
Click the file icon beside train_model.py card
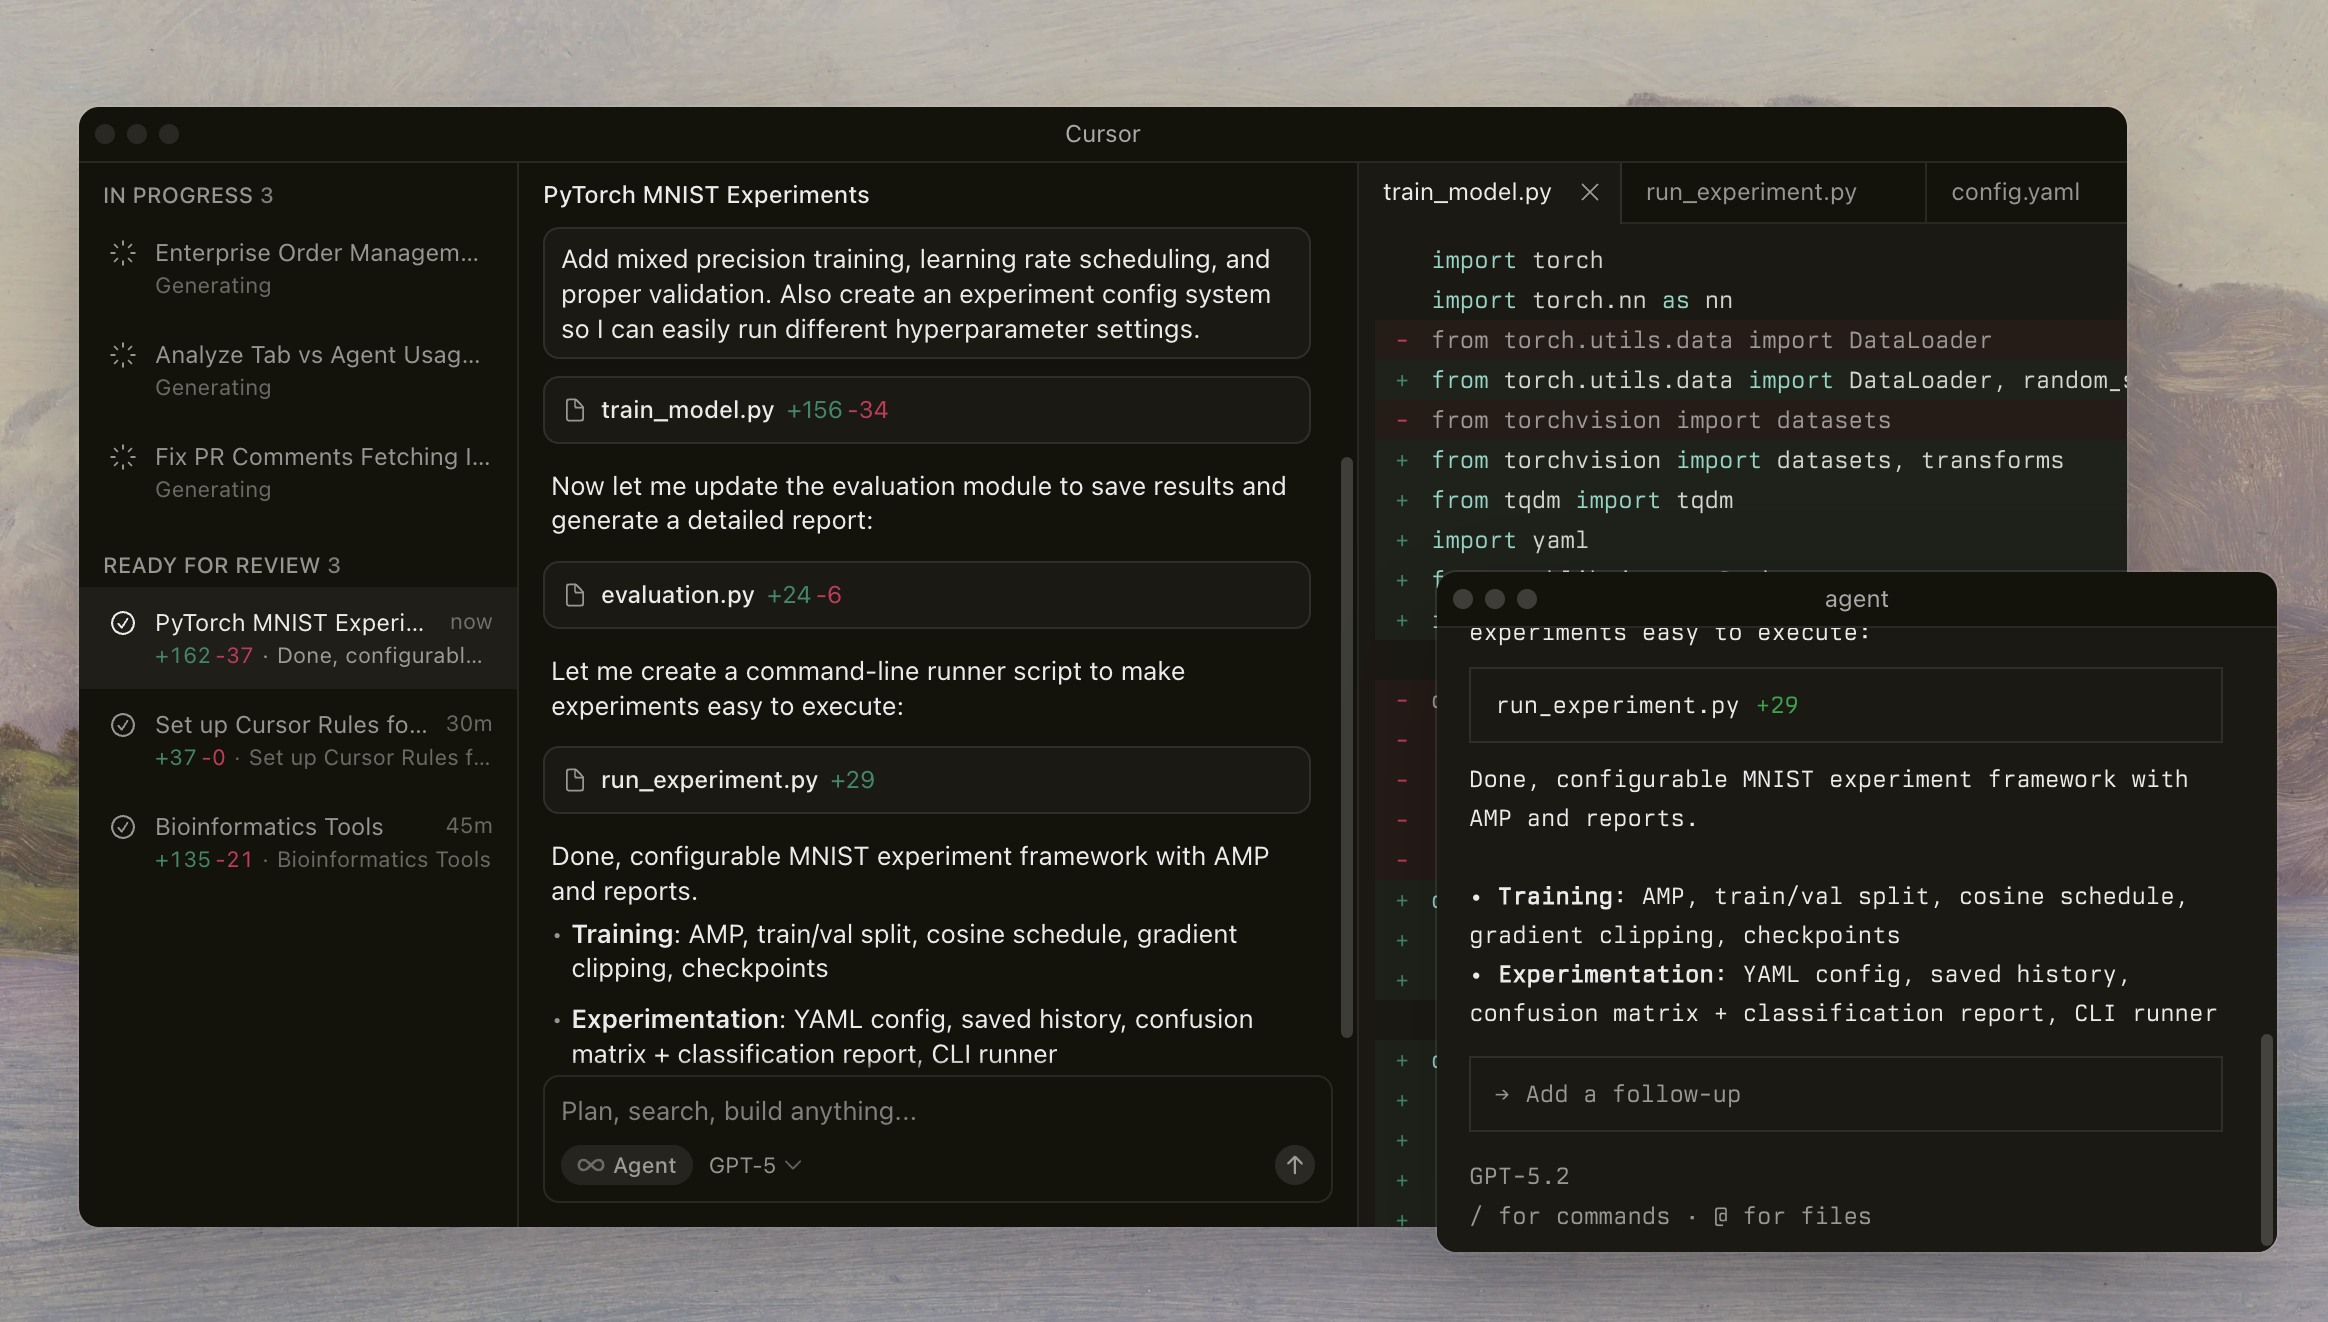click(575, 410)
